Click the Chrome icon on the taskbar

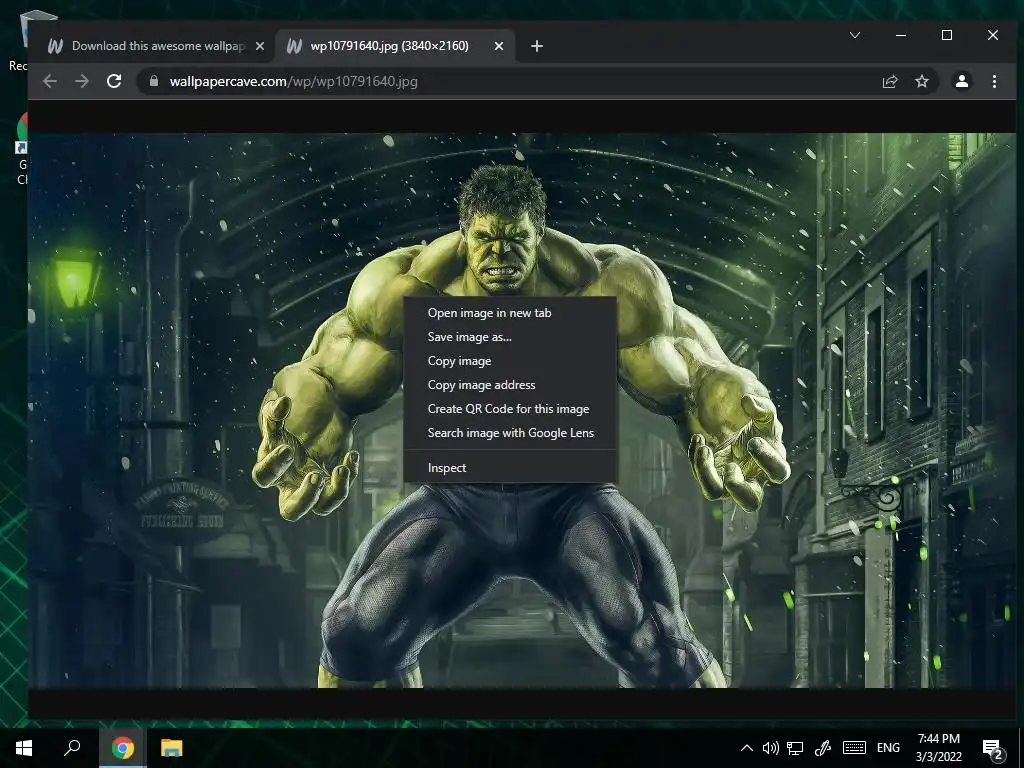(x=123, y=748)
